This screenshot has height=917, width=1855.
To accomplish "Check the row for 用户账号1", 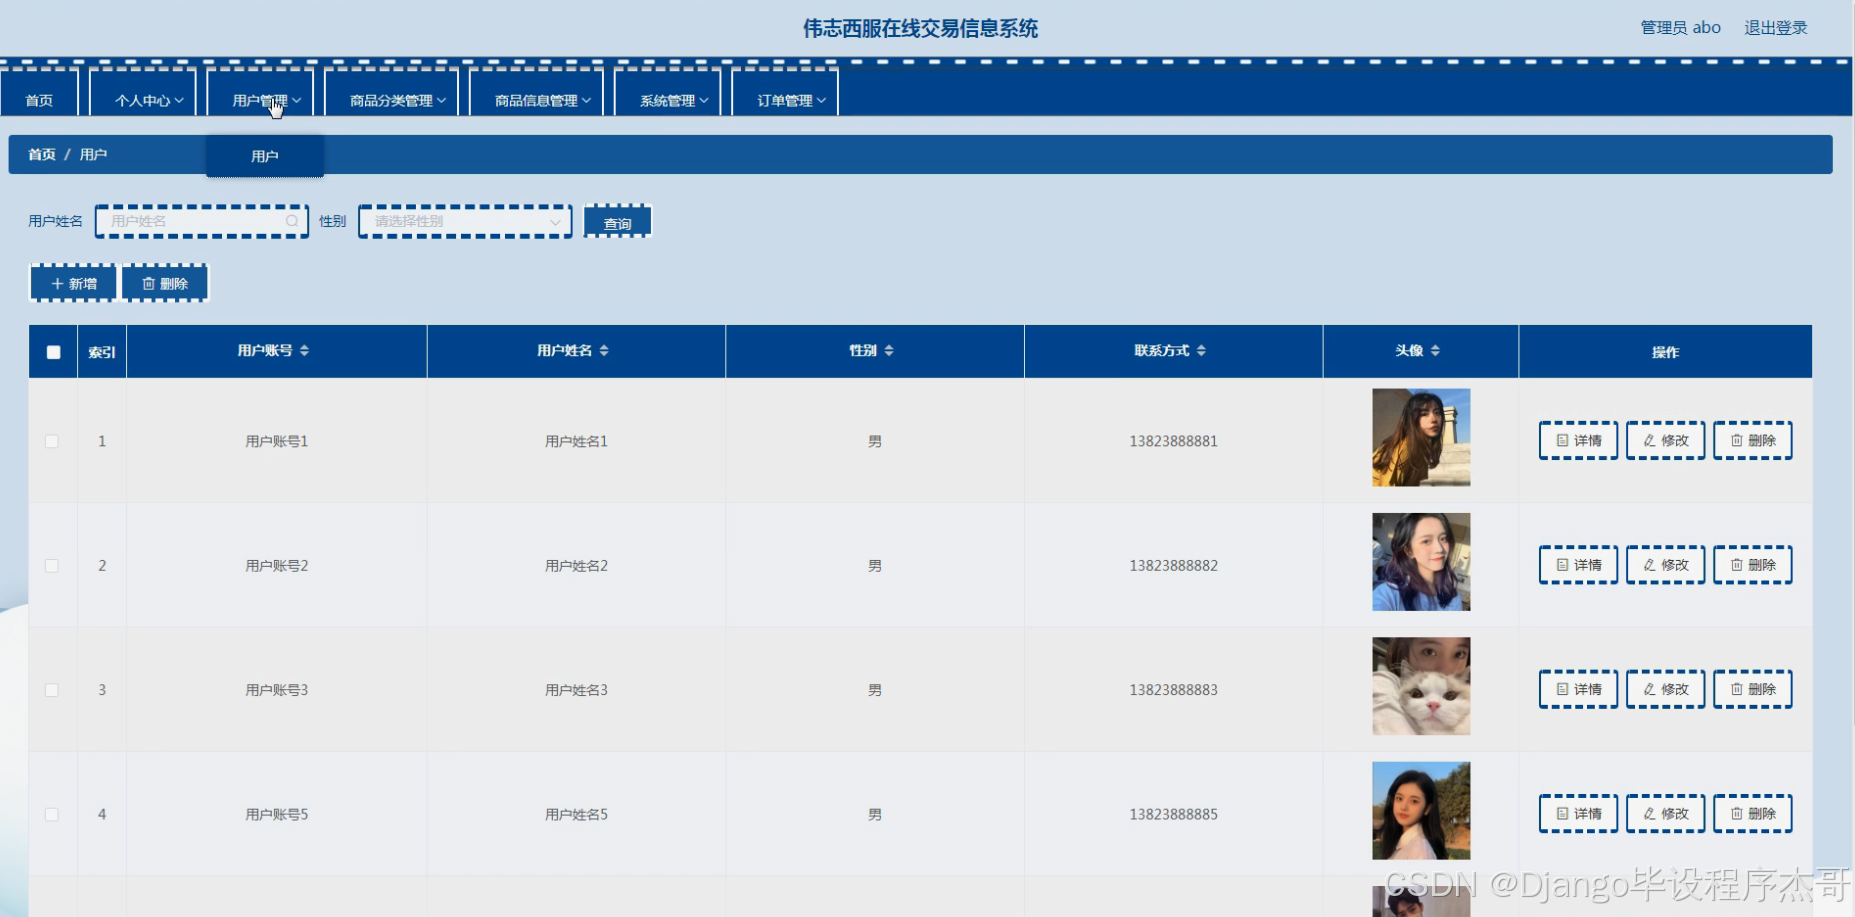I will pos(52,441).
